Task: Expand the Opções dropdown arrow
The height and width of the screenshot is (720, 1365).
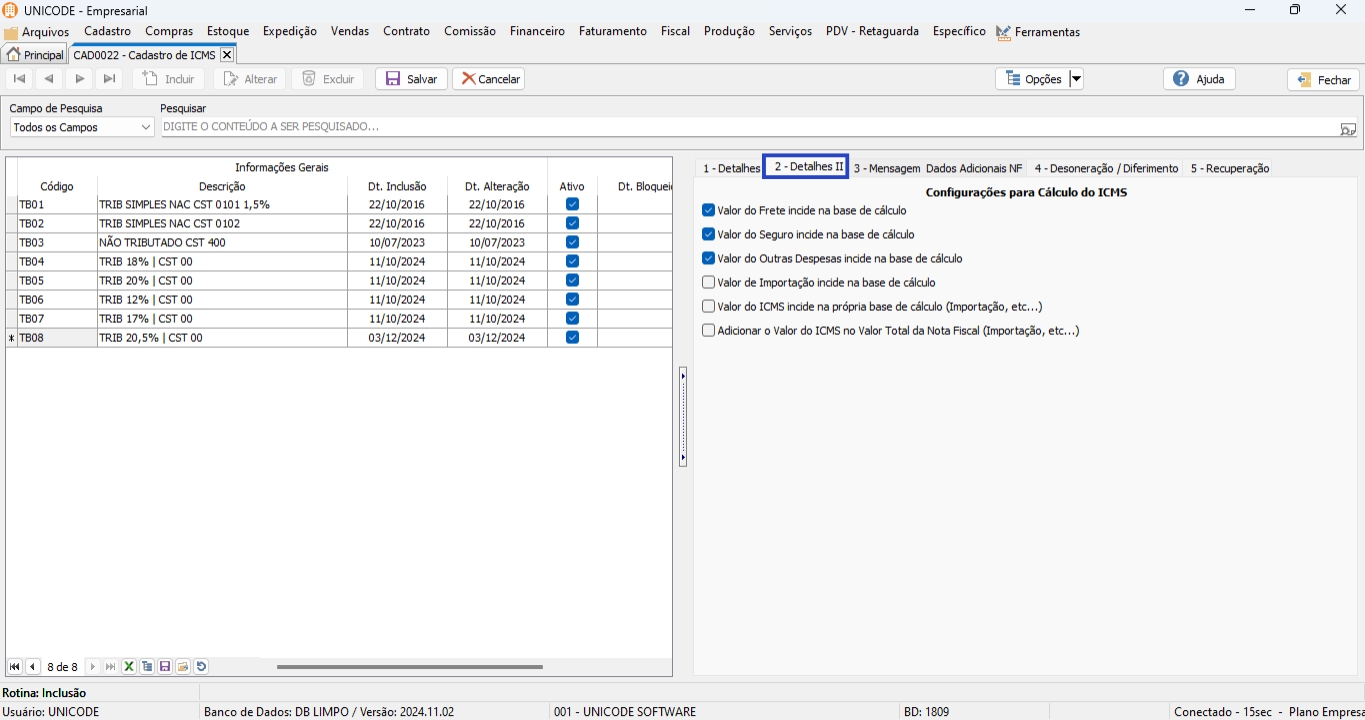Action: click(1076, 79)
